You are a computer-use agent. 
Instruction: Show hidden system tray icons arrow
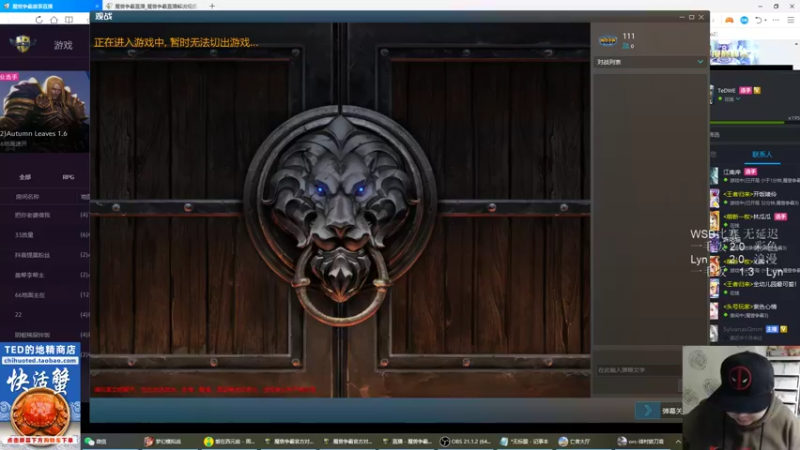678,441
